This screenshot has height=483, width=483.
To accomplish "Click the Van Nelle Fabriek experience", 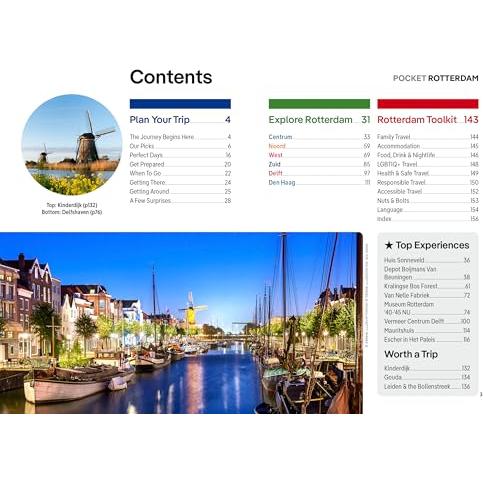I will point(427,295).
